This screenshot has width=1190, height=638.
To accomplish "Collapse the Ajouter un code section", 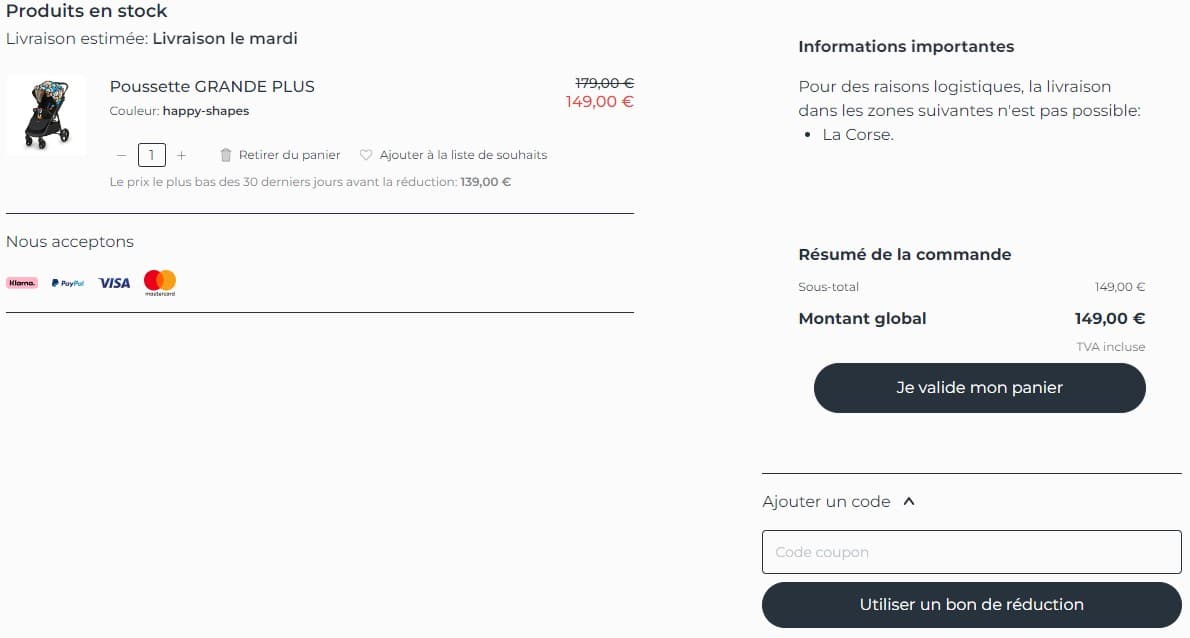I will coord(908,502).
